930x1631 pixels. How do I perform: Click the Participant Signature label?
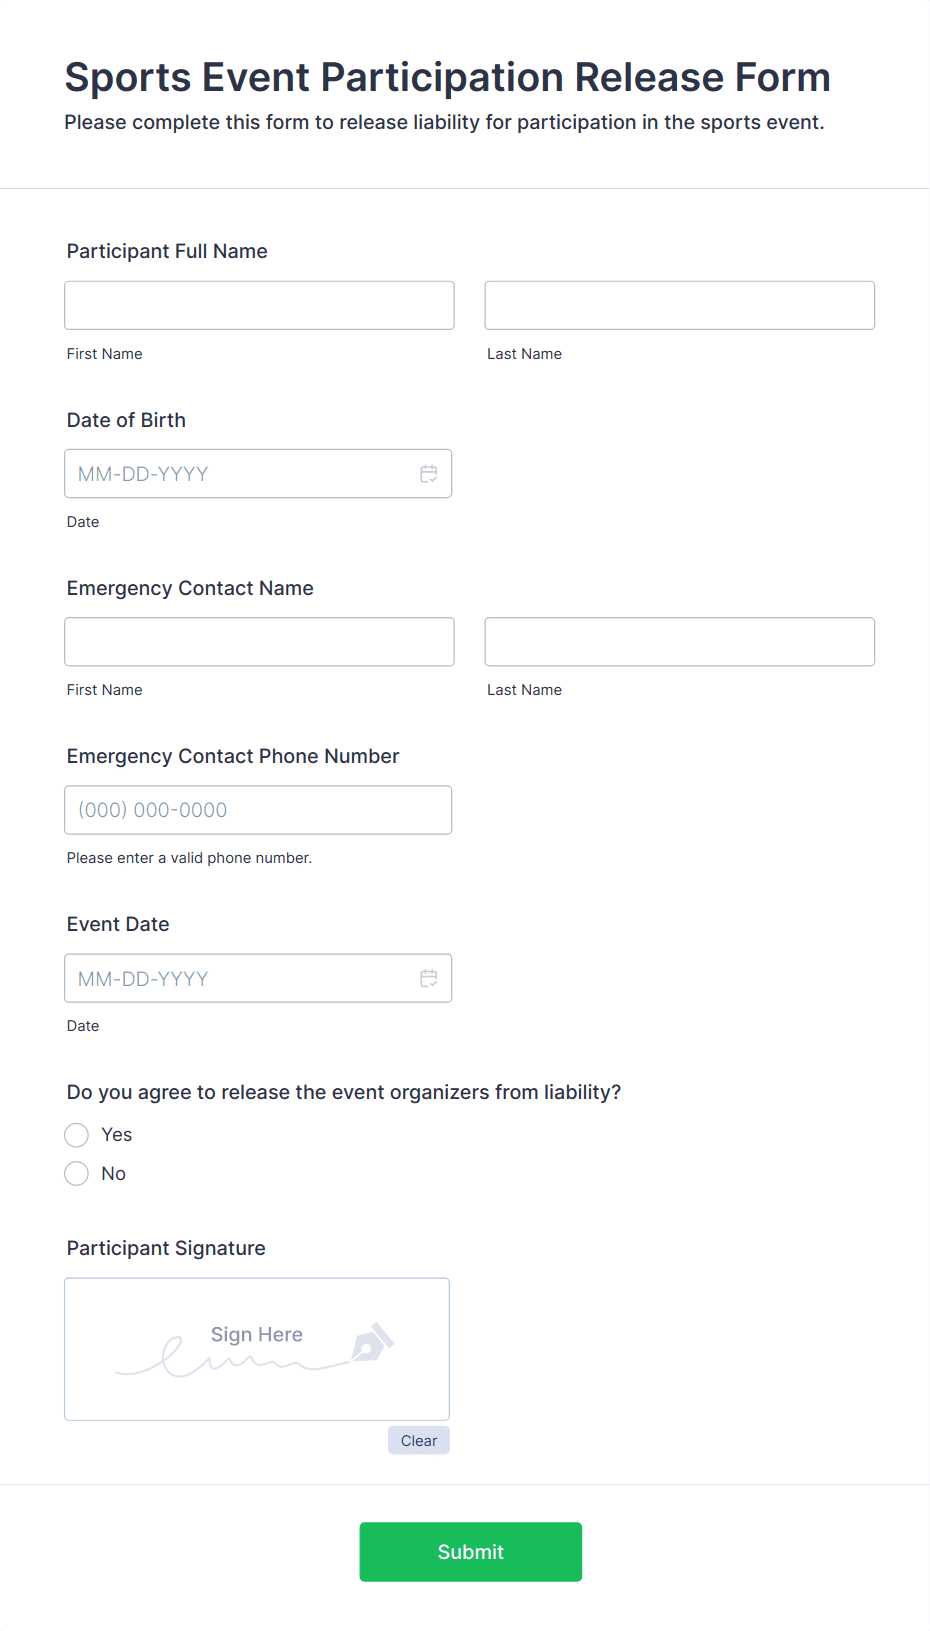[166, 1248]
